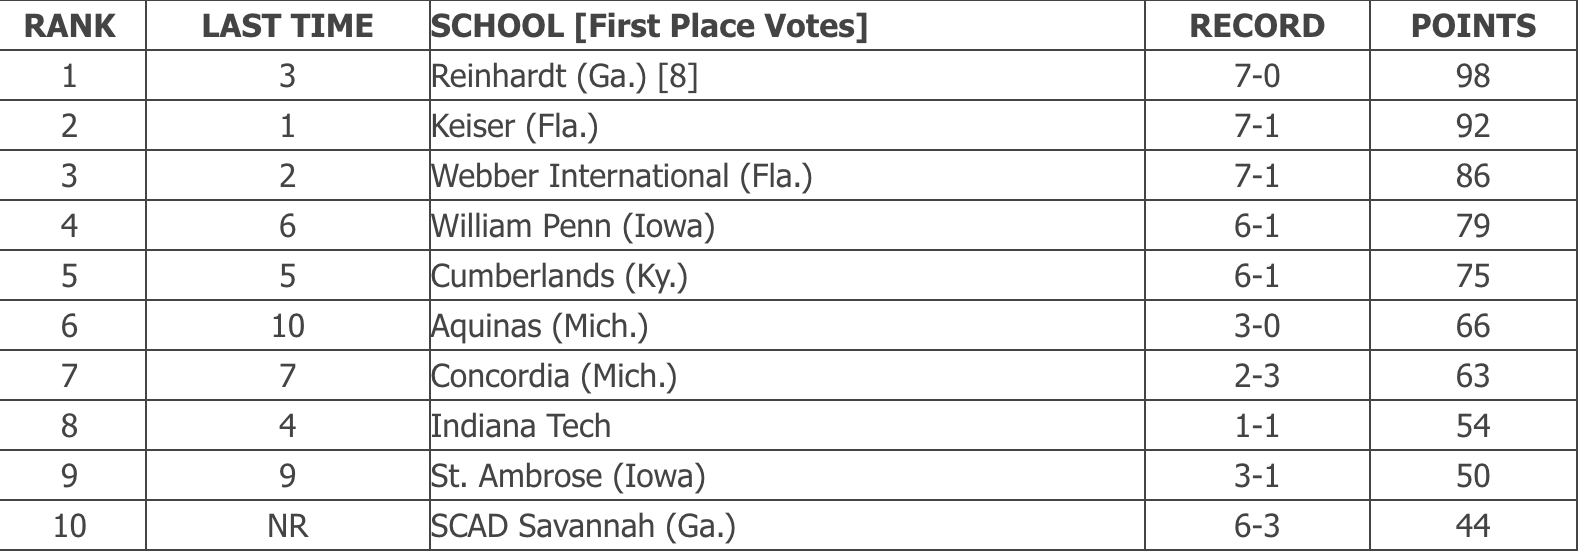Click Concordia (Mich.) school name
Viewport: 1579px width, 551px height.
pos(554,376)
